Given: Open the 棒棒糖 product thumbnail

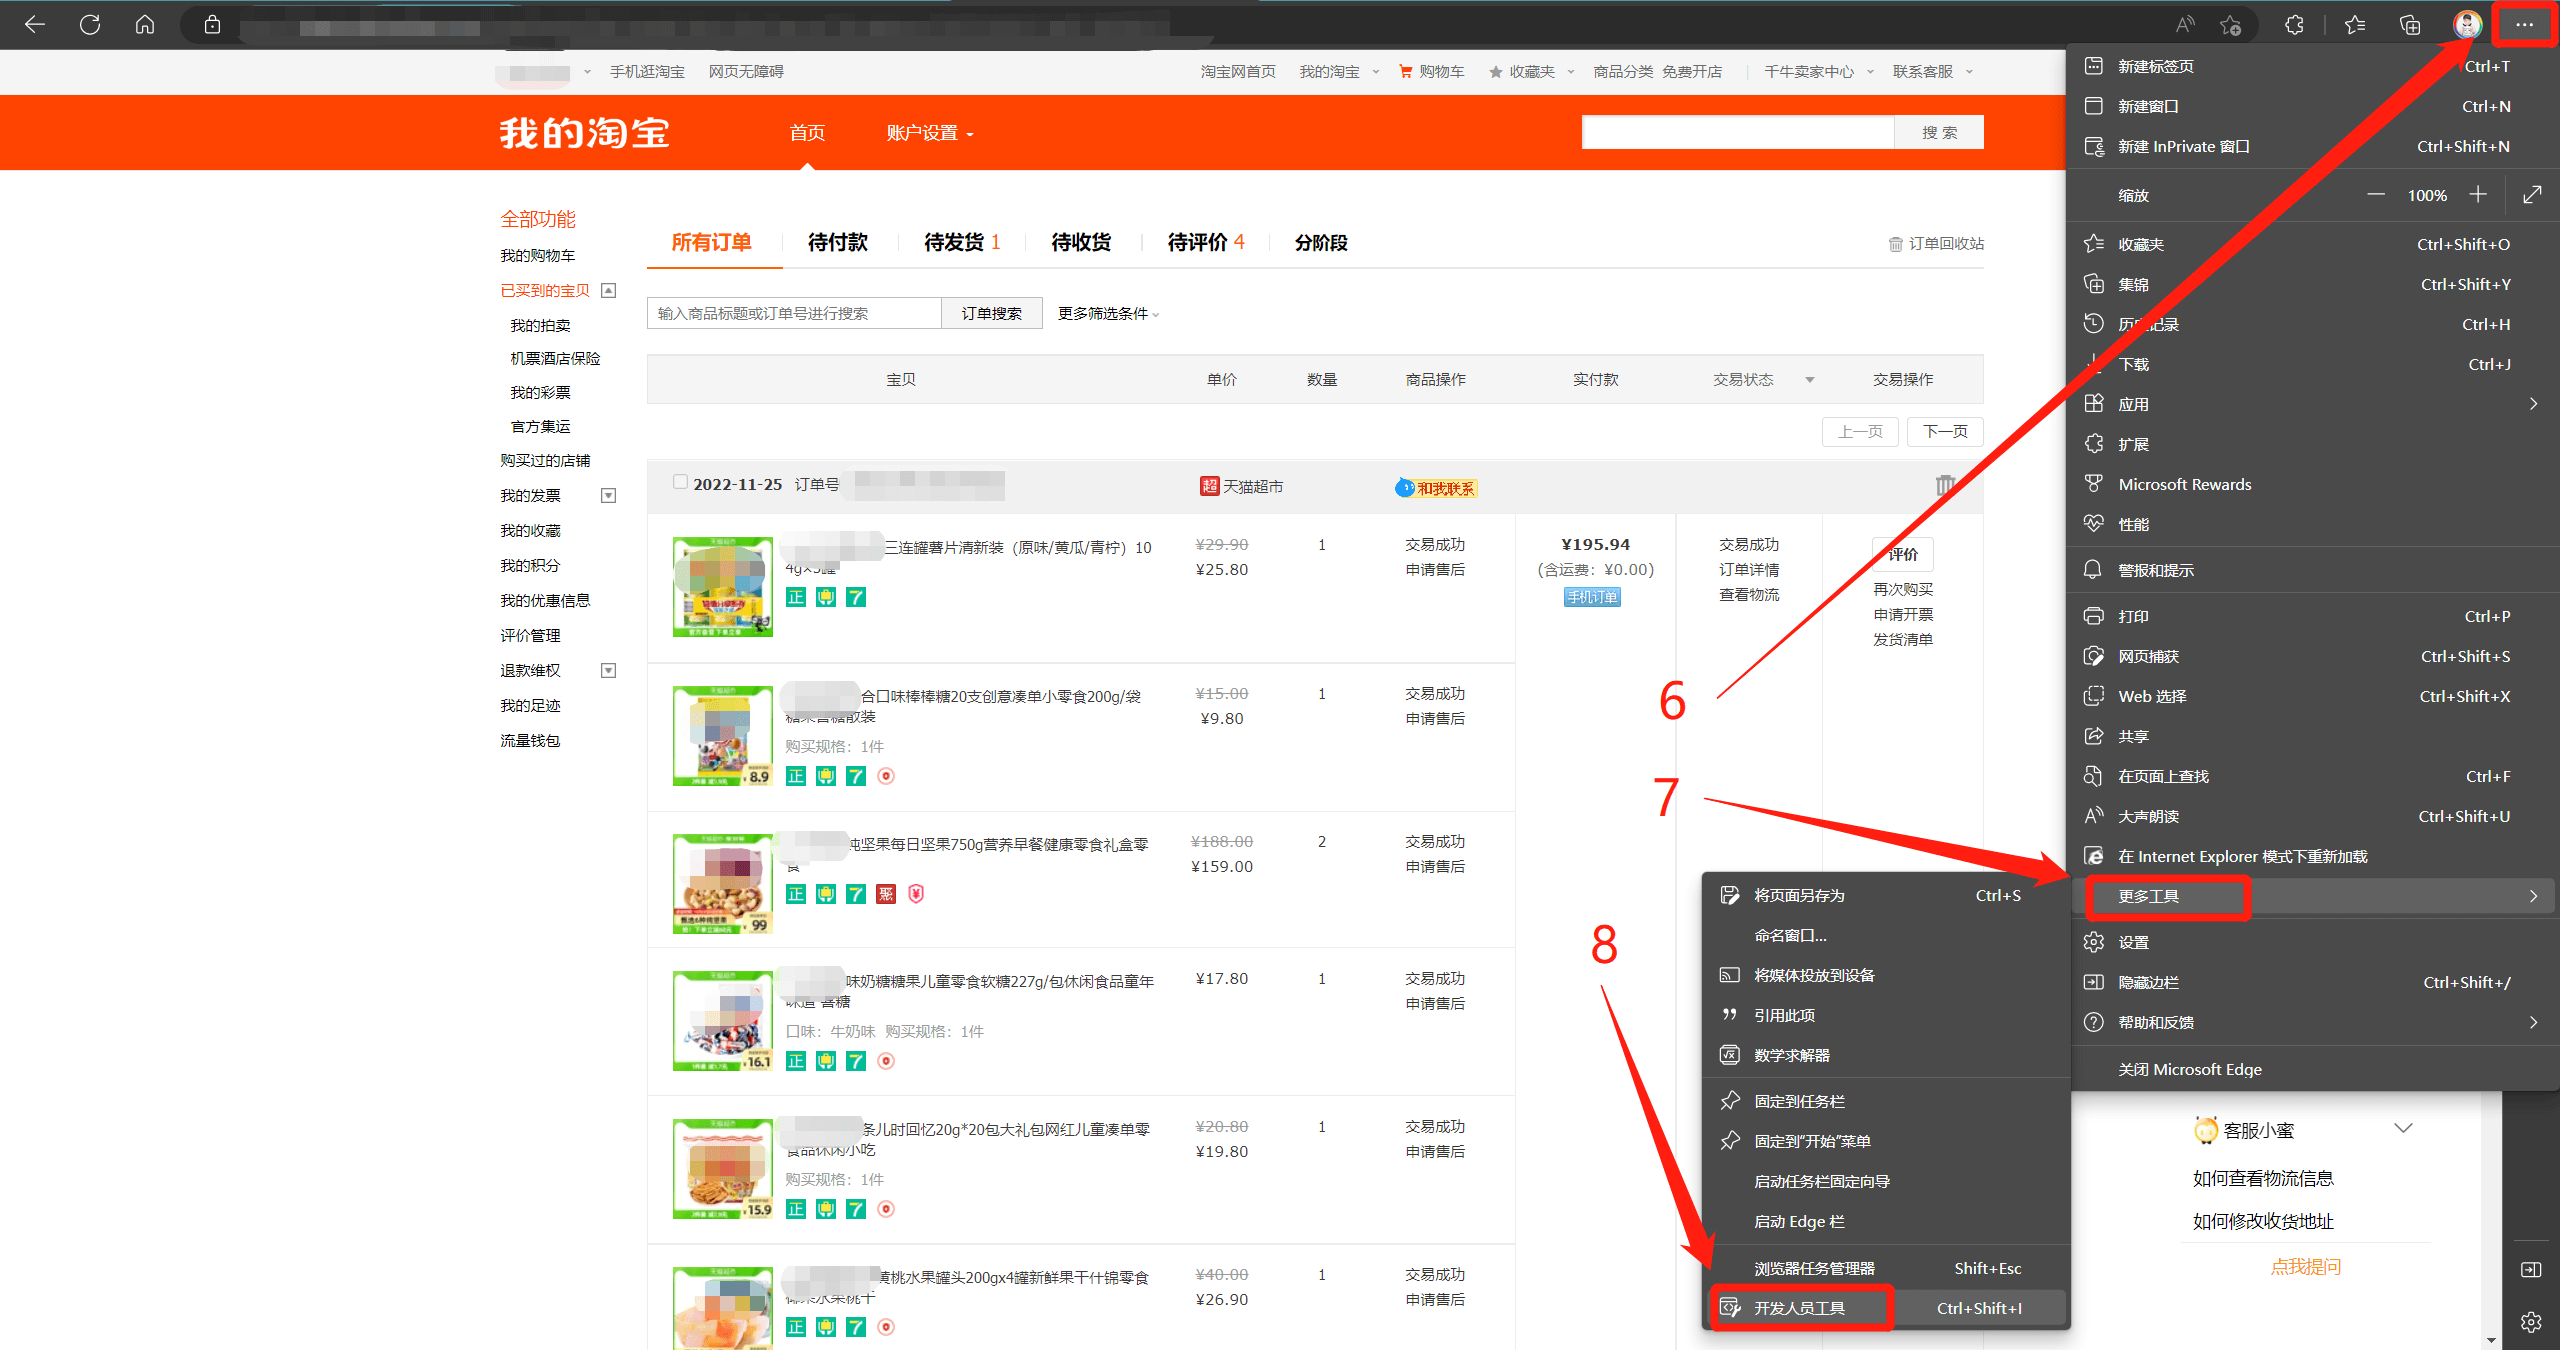Looking at the screenshot, I should 723,736.
